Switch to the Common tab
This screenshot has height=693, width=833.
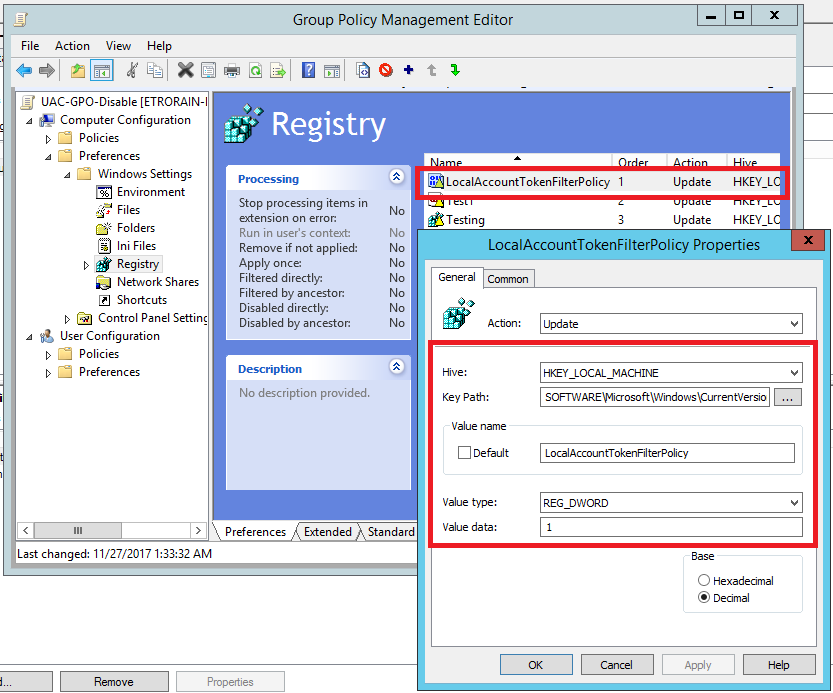click(508, 279)
